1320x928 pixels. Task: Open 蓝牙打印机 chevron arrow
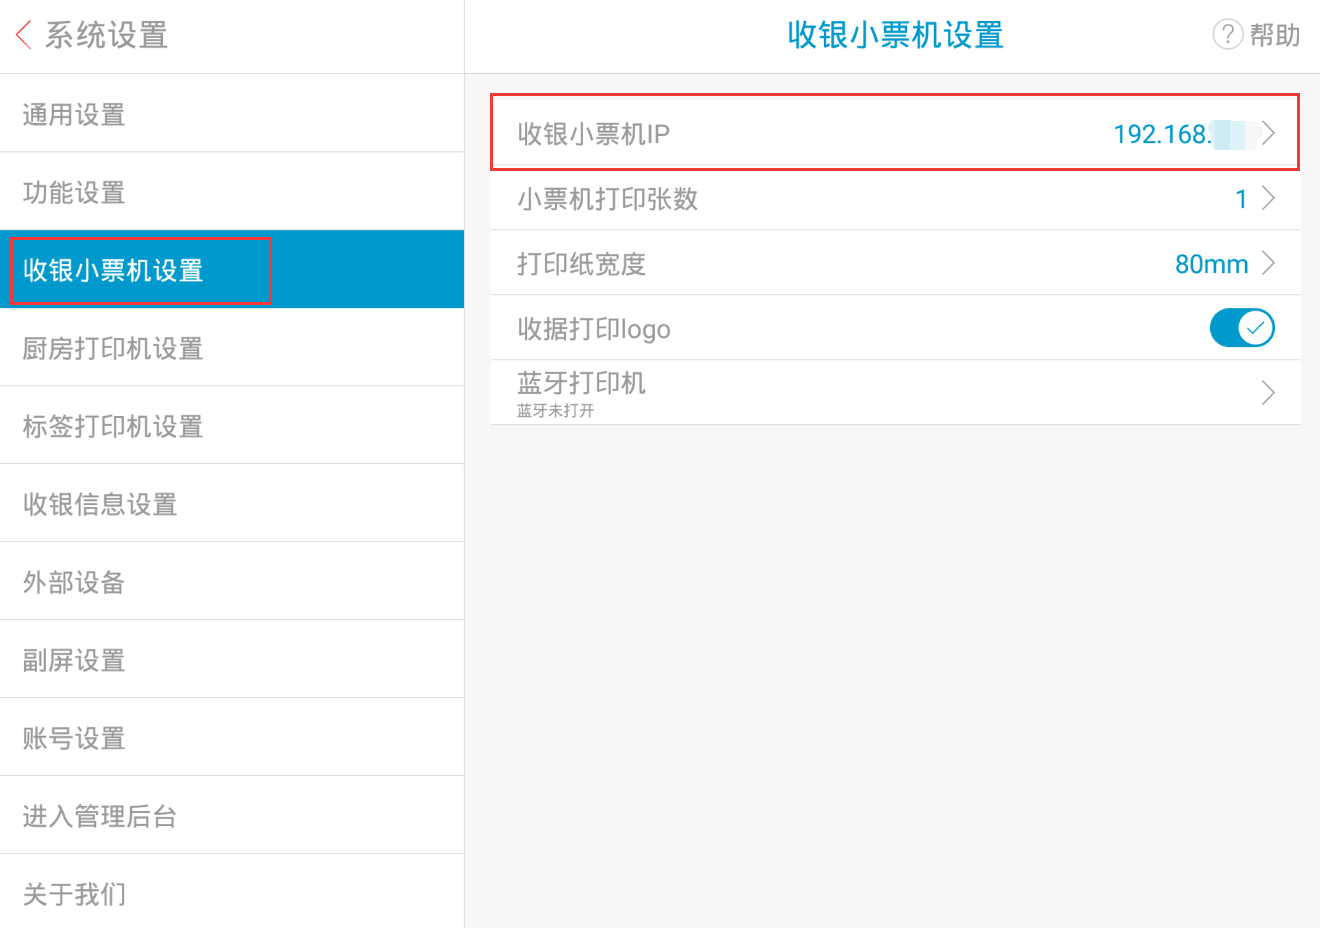click(x=1269, y=393)
